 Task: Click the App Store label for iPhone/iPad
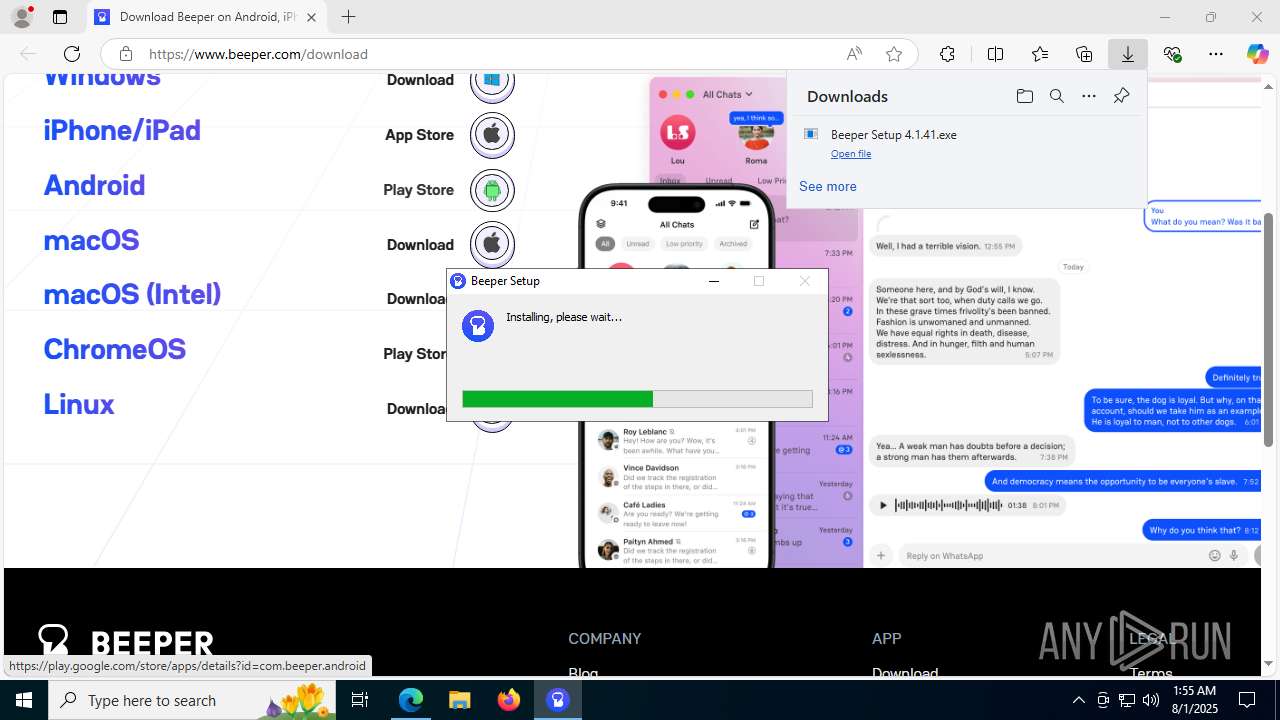(x=419, y=135)
